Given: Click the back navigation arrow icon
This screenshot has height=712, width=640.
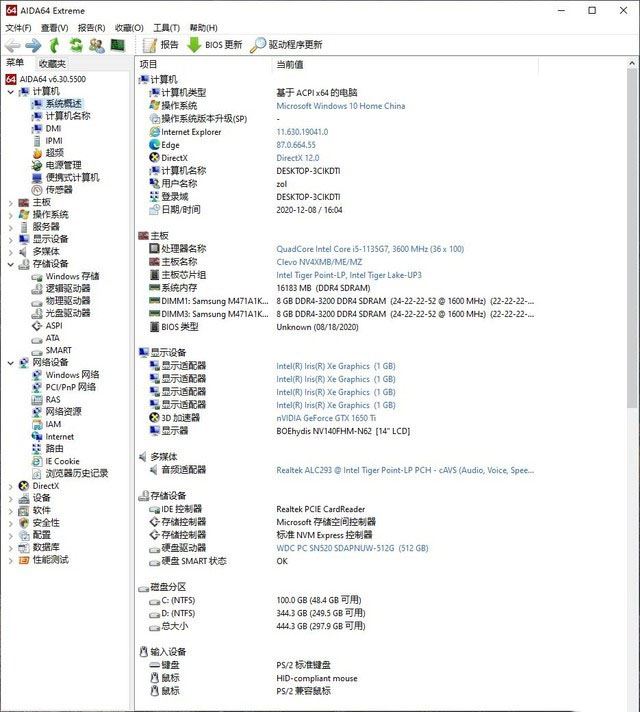Looking at the screenshot, I should pyautogui.click(x=12, y=45).
